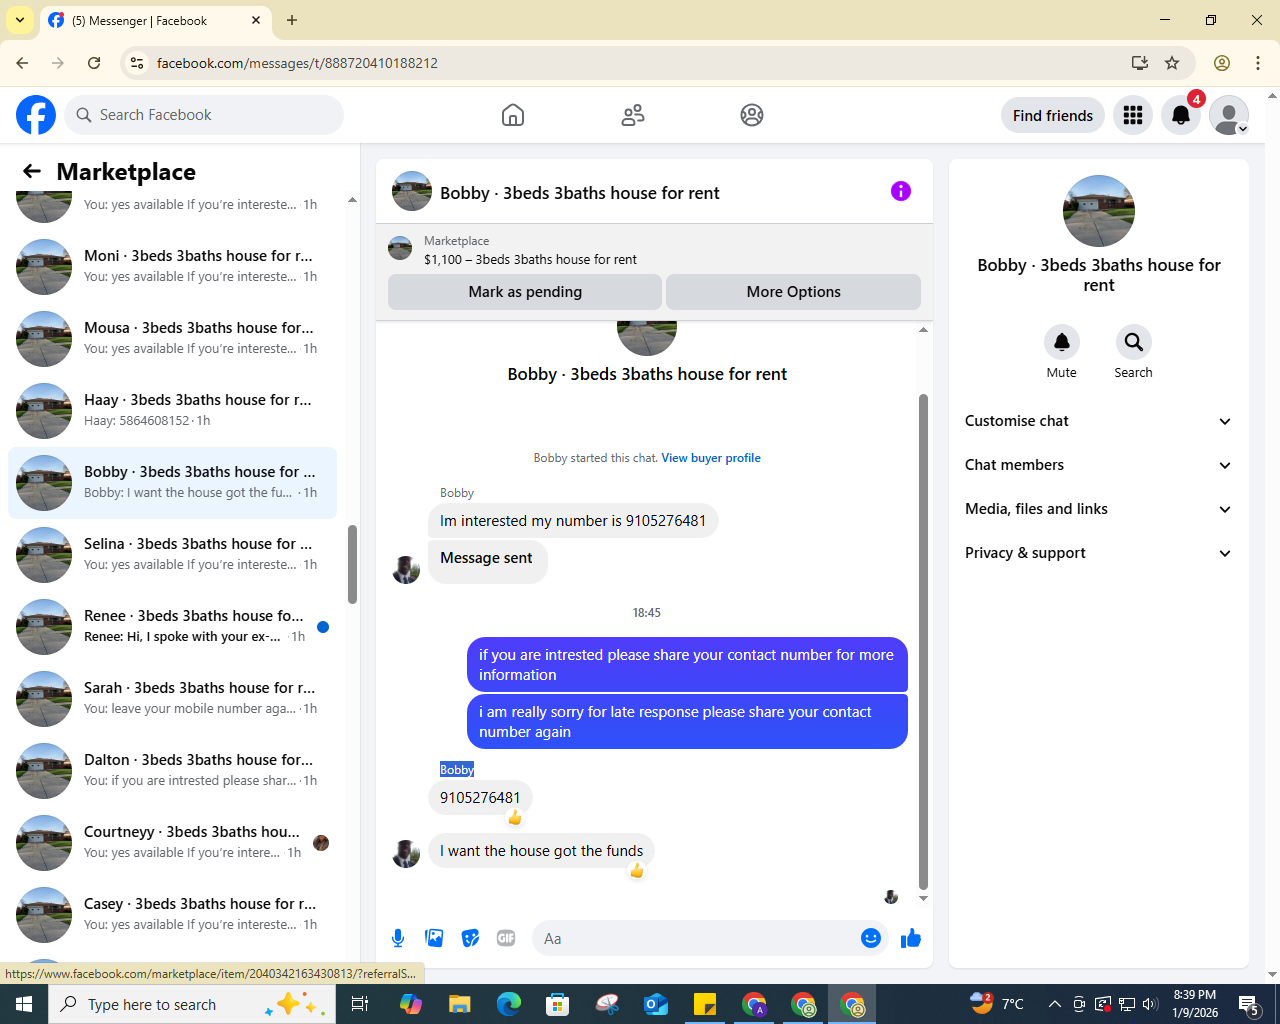Open the tab search dropdown in browser
Image resolution: width=1280 pixels, height=1024 pixels.
(19, 20)
